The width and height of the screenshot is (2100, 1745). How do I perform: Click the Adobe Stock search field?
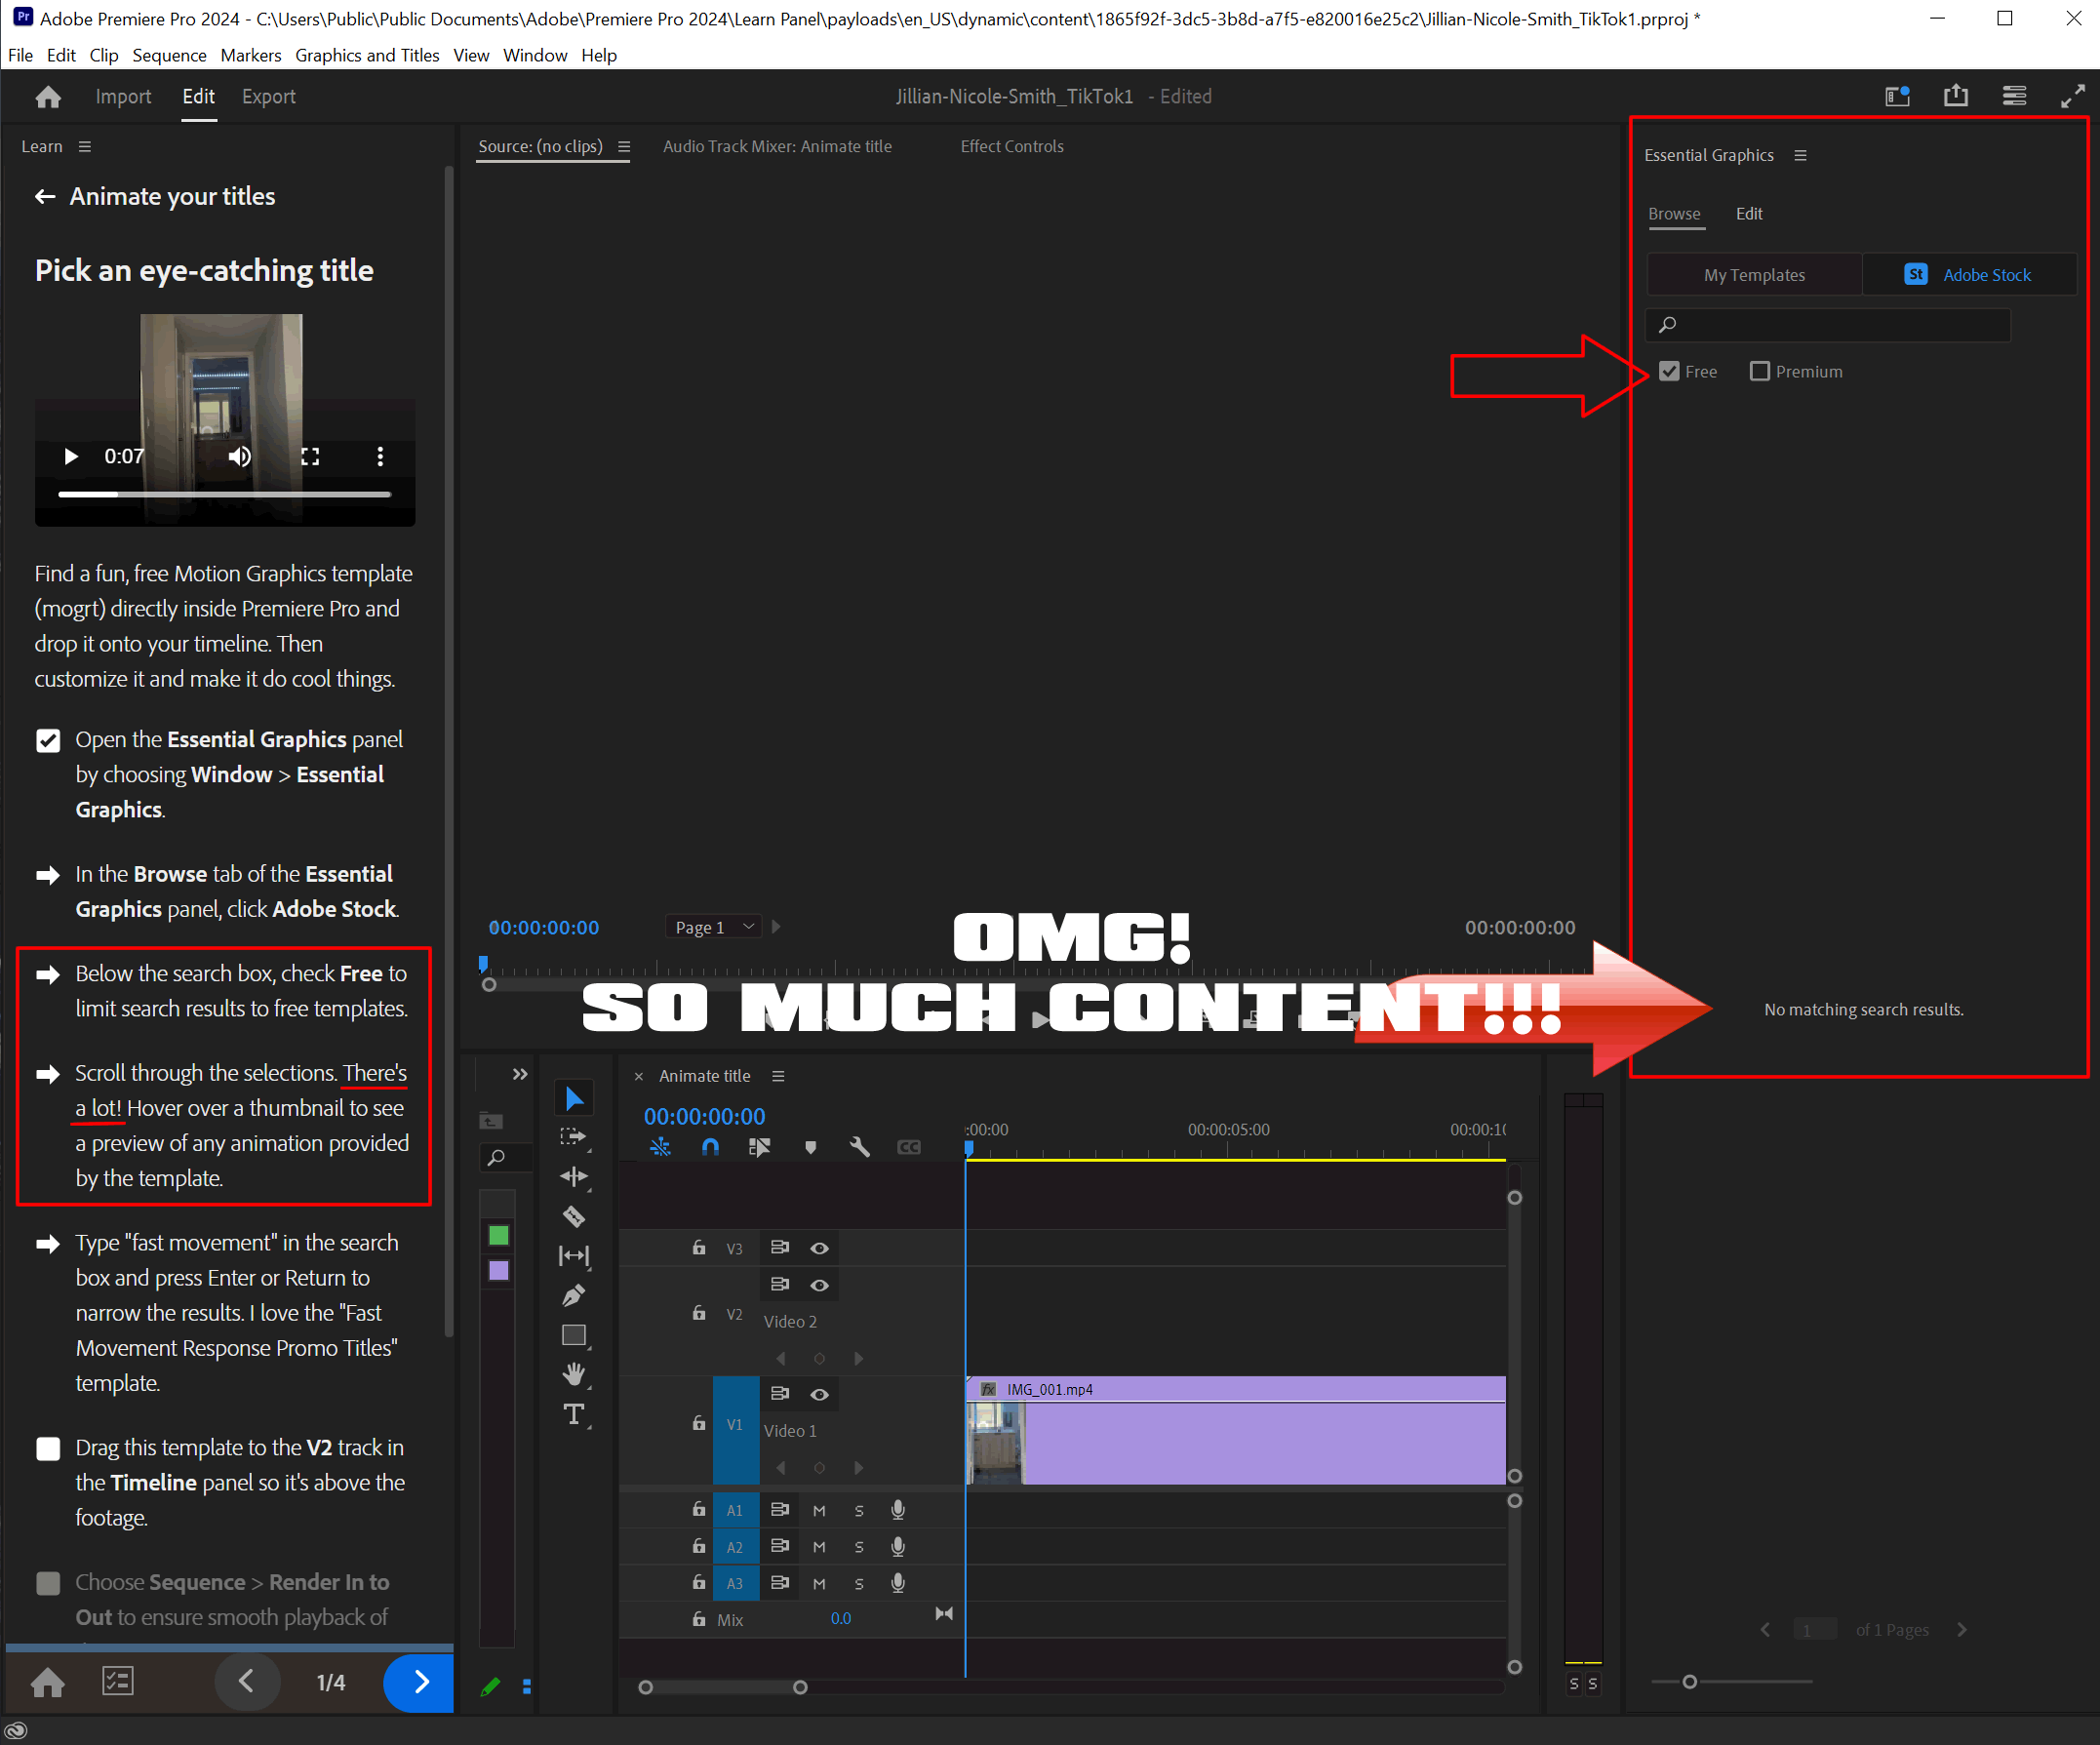(x=1828, y=324)
